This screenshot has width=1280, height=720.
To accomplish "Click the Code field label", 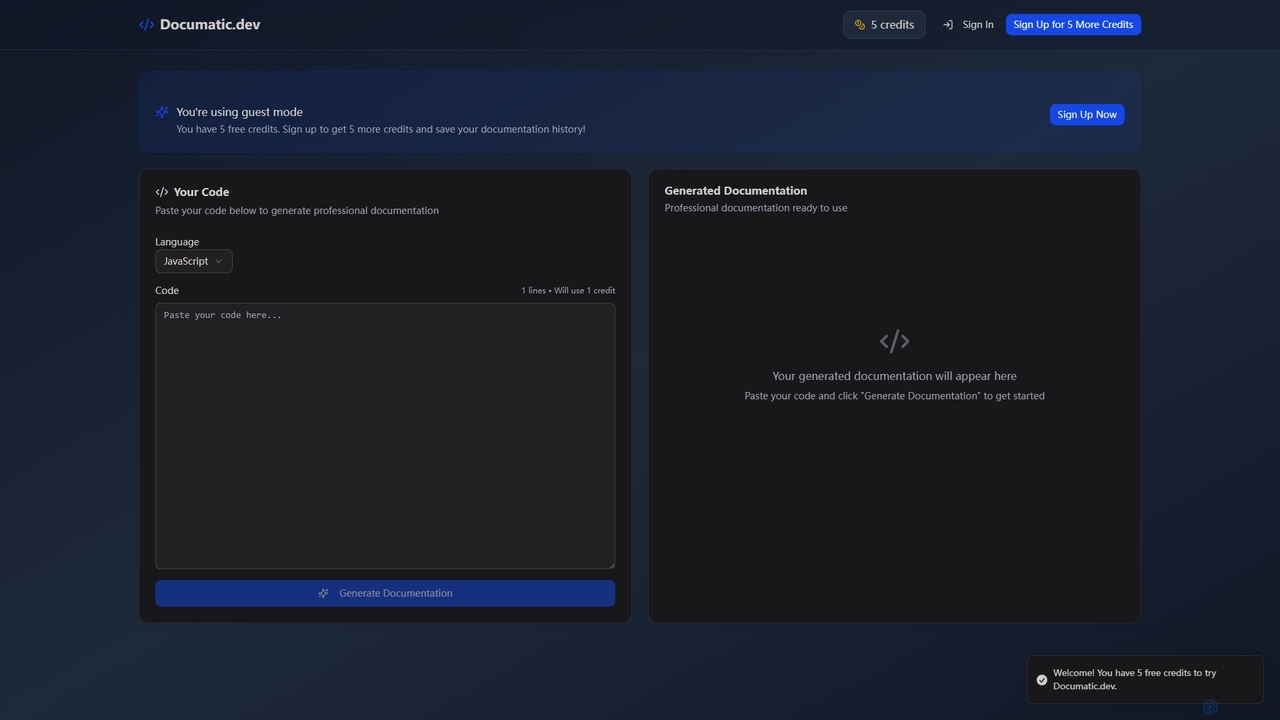I will (167, 291).
